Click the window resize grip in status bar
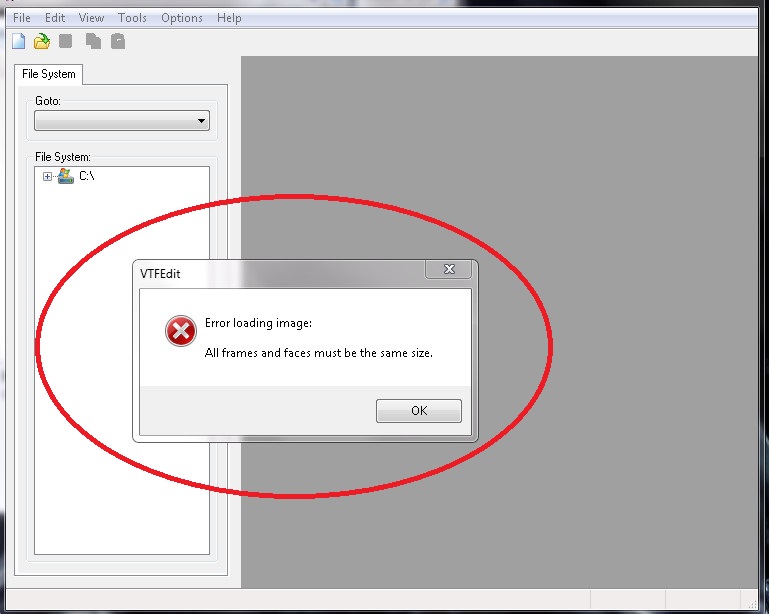This screenshot has height=614, width=769. point(751,604)
